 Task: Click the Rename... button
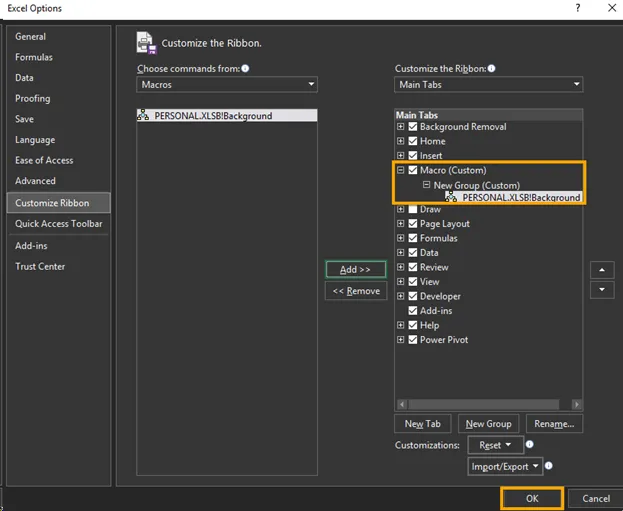pyautogui.click(x=554, y=424)
